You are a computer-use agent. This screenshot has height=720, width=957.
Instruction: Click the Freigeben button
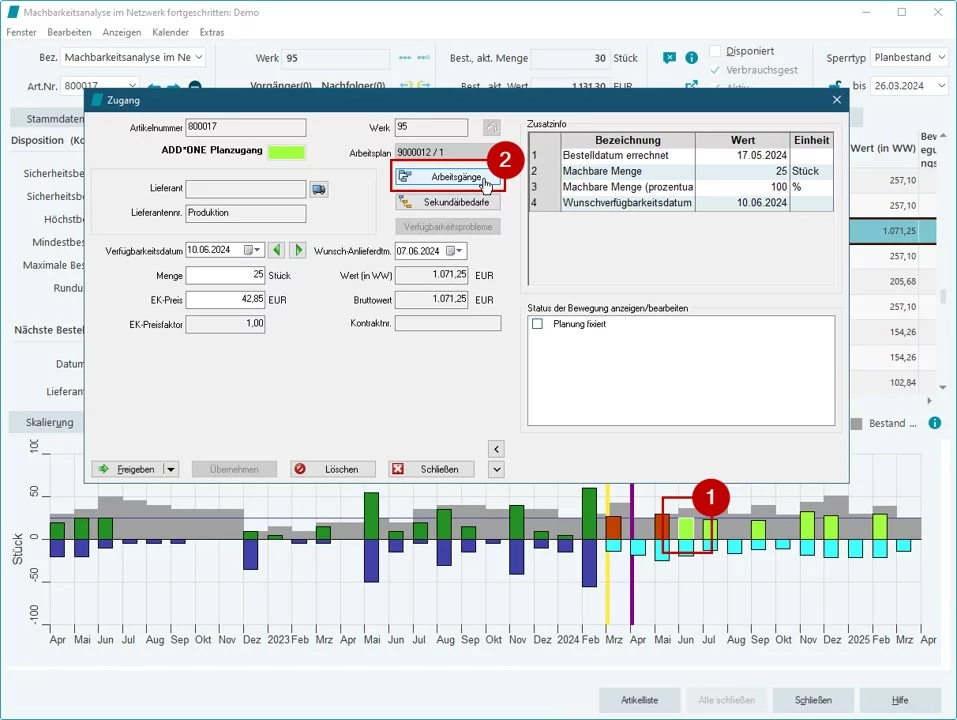[x=128, y=469]
